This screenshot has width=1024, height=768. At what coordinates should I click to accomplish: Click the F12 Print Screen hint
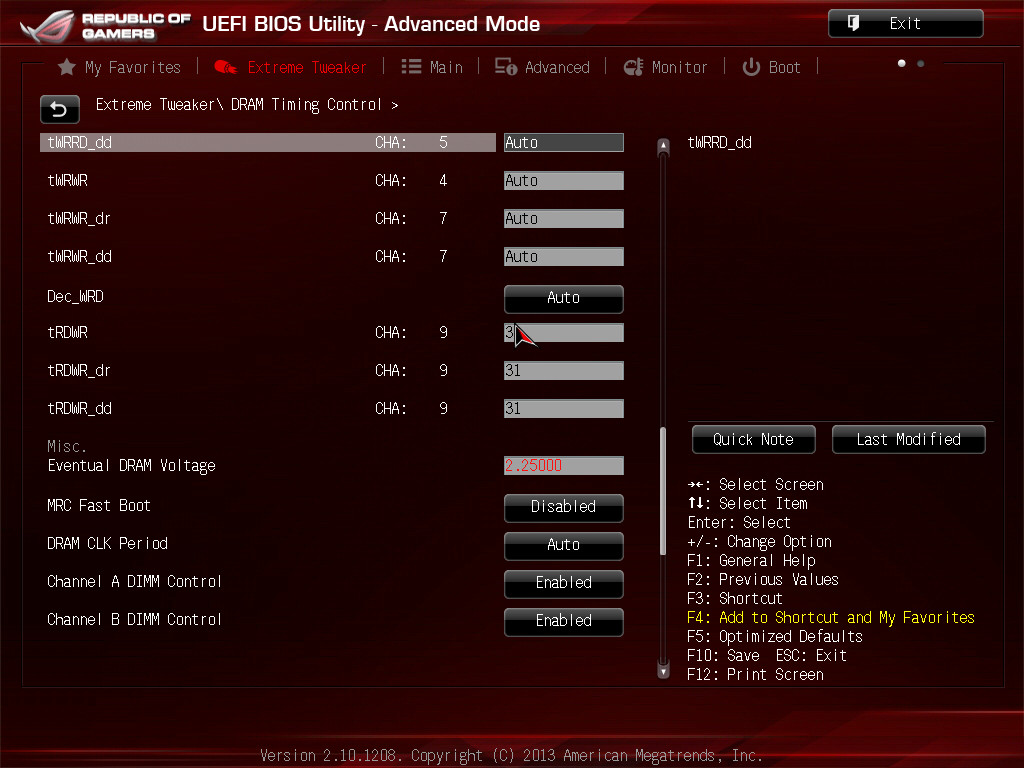click(x=755, y=674)
